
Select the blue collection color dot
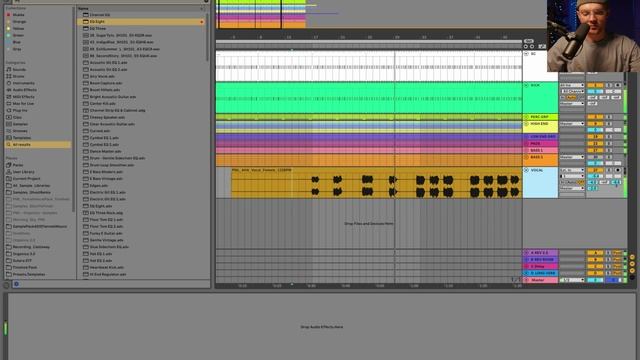pos(8,42)
